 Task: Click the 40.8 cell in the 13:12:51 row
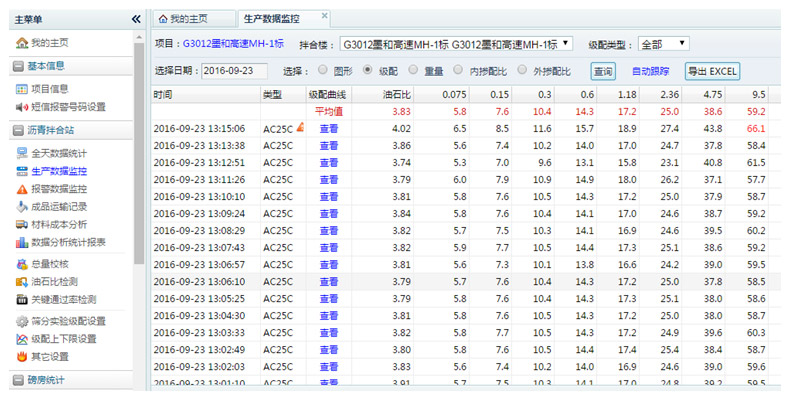point(713,162)
